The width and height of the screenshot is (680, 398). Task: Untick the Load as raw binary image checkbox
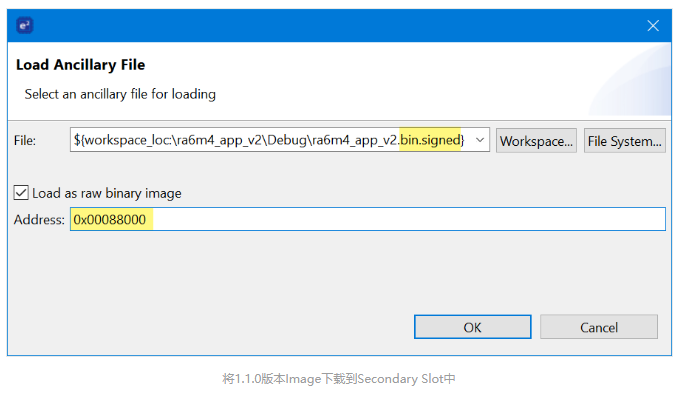click(21, 192)
